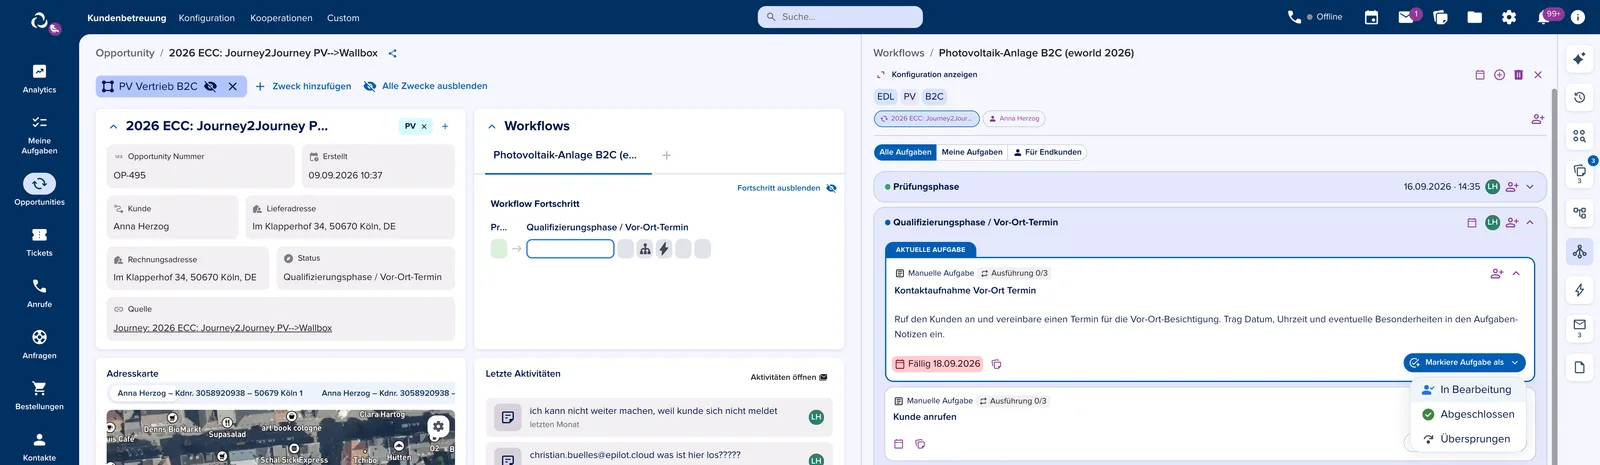Open history icon in right rail
The width and height of the screenshot is (1600, 465).
(1579, 97)
